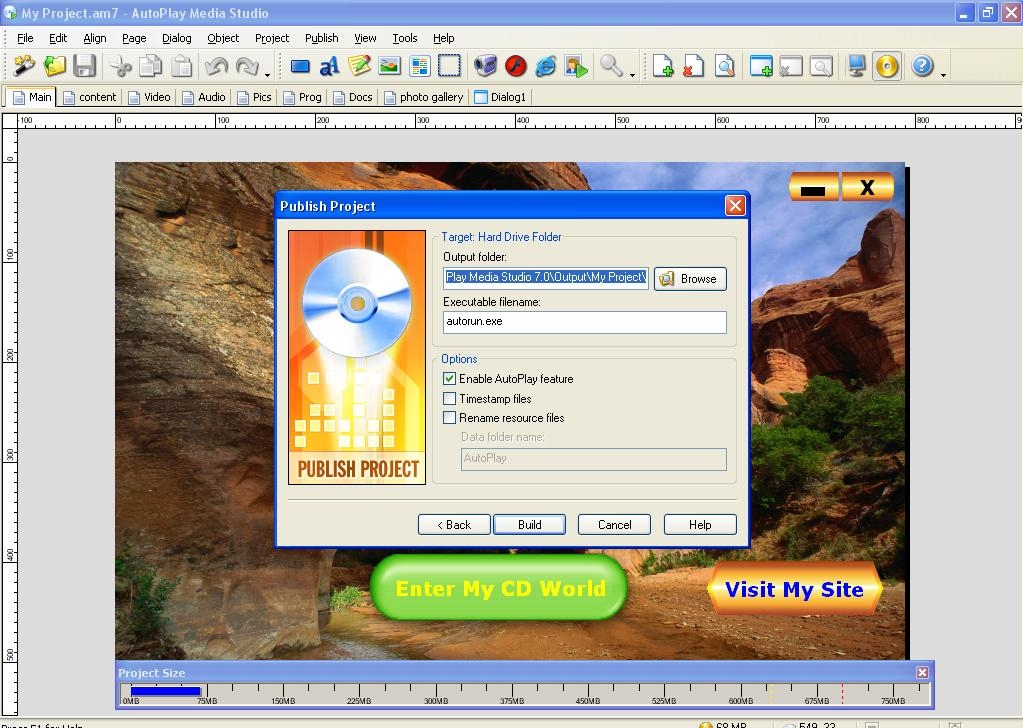The width and height of the screenshot is (1023, 728).
Task: Click the Web browser object icon
Action: tap(546, 67)
